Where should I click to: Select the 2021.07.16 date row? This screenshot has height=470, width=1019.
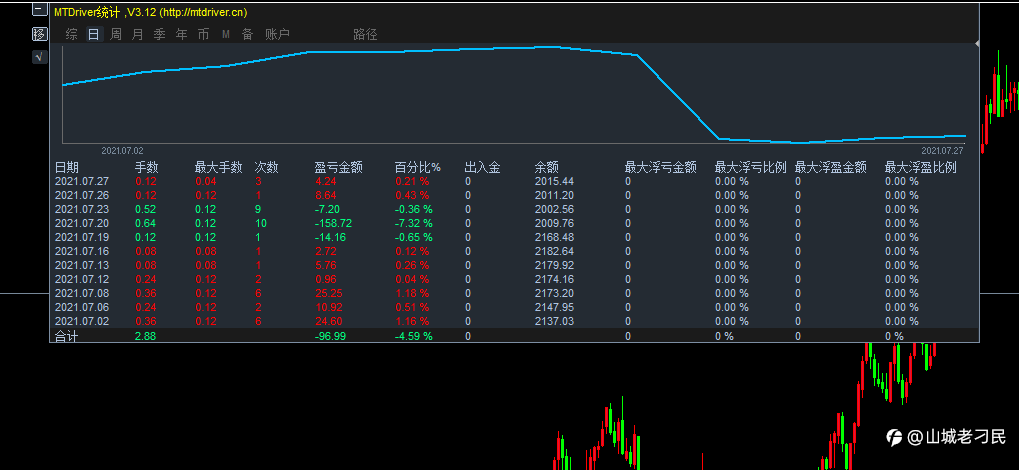click(513, 251)
